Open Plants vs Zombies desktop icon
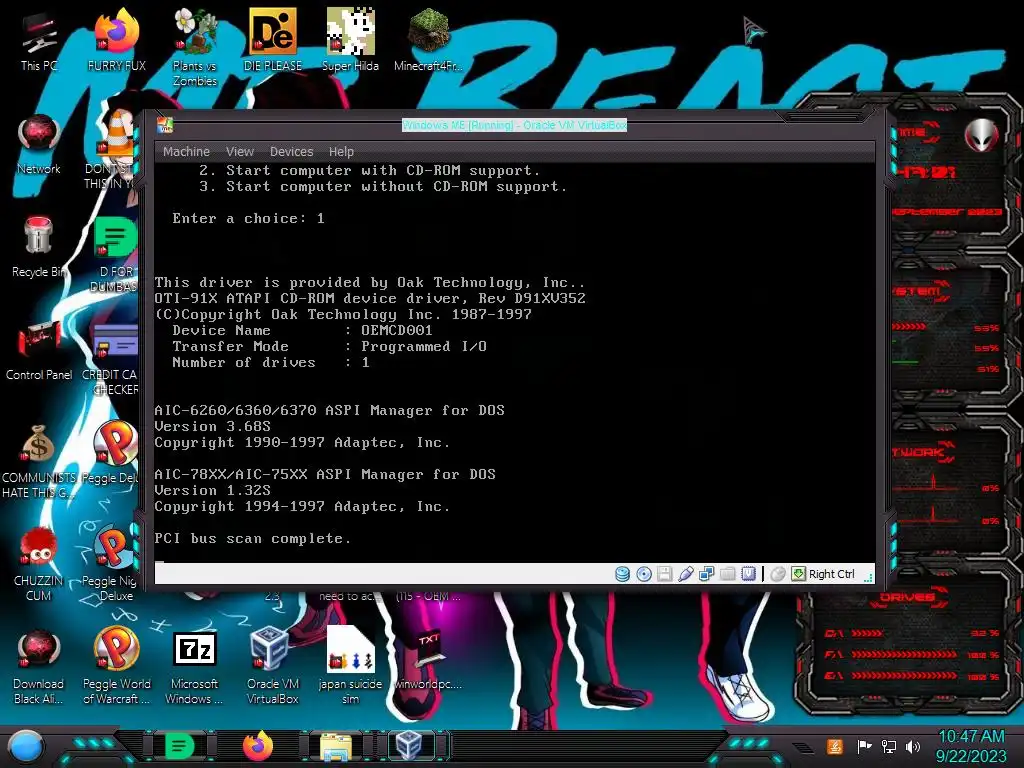The width and height of the screenshot is (1024, 768). (x=195, y=48)
